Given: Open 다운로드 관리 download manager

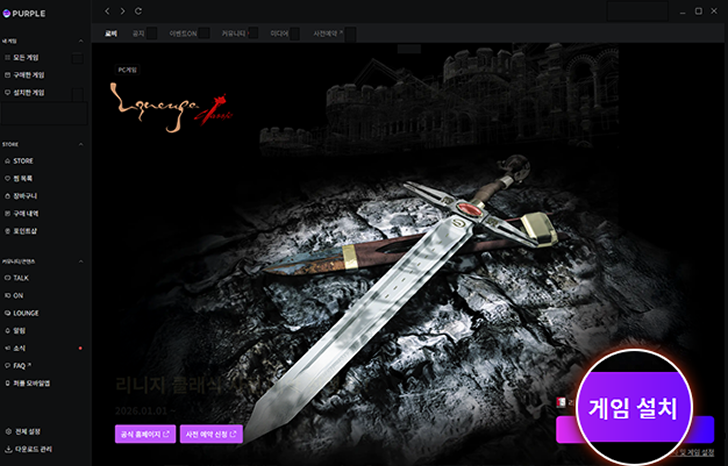Looking at the screenshot, I should click(29, 449).
